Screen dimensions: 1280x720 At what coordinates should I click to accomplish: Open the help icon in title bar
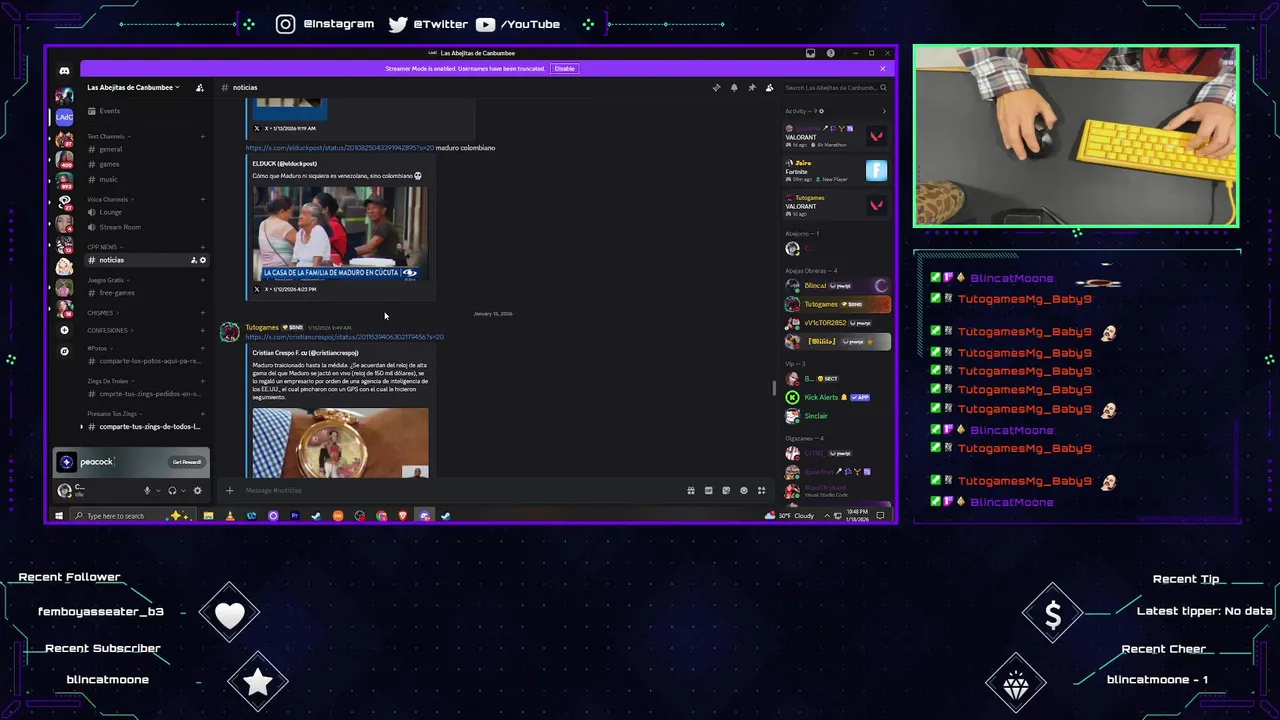[x=830, y=53]
